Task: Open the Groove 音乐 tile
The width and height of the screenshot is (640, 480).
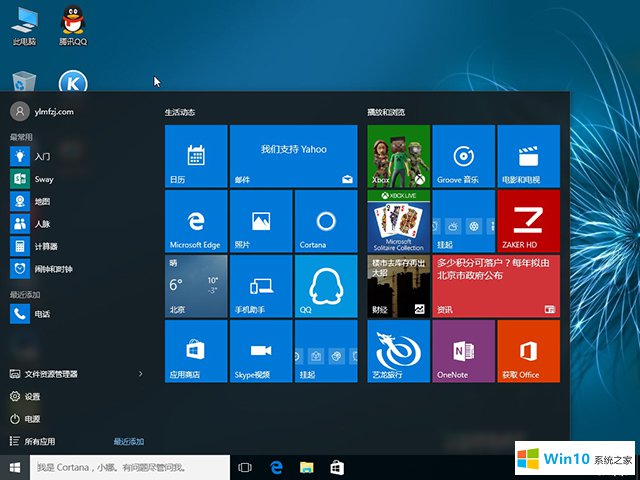Action: click(x=462, y=156)
